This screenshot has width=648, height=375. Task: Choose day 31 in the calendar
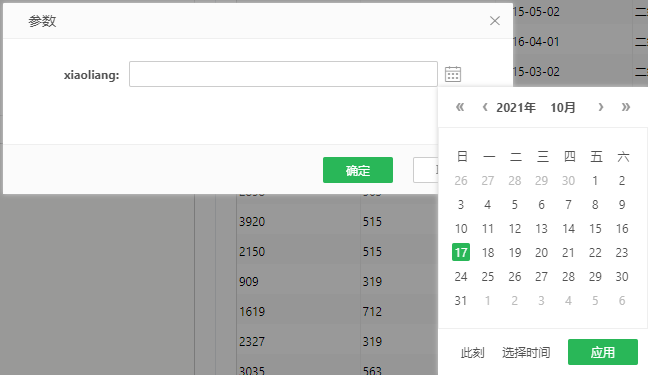tap(461, 301)
